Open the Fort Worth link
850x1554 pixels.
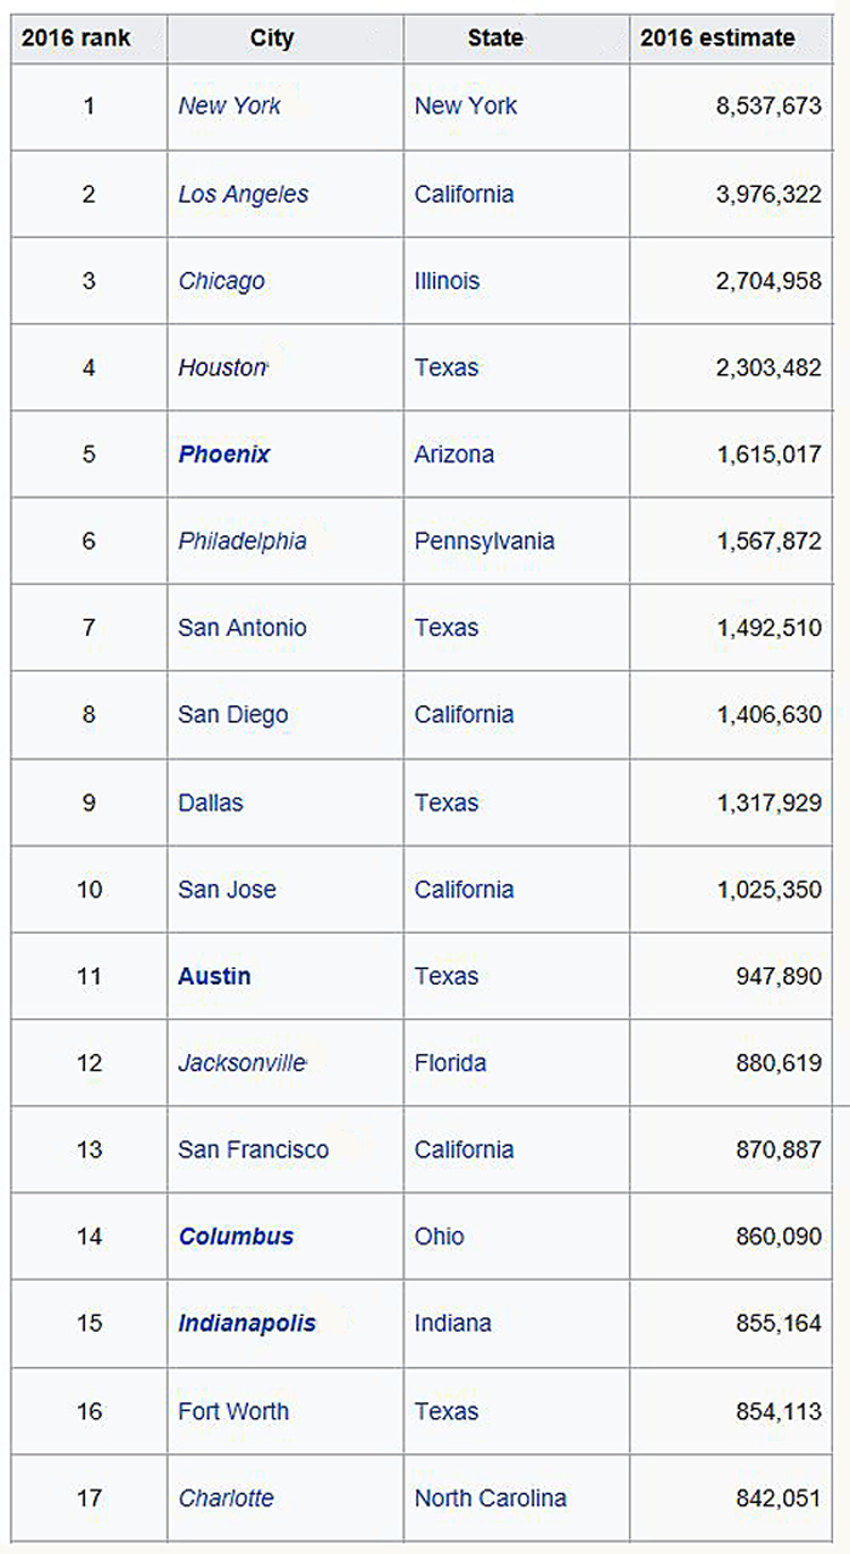click(233, 1411)
